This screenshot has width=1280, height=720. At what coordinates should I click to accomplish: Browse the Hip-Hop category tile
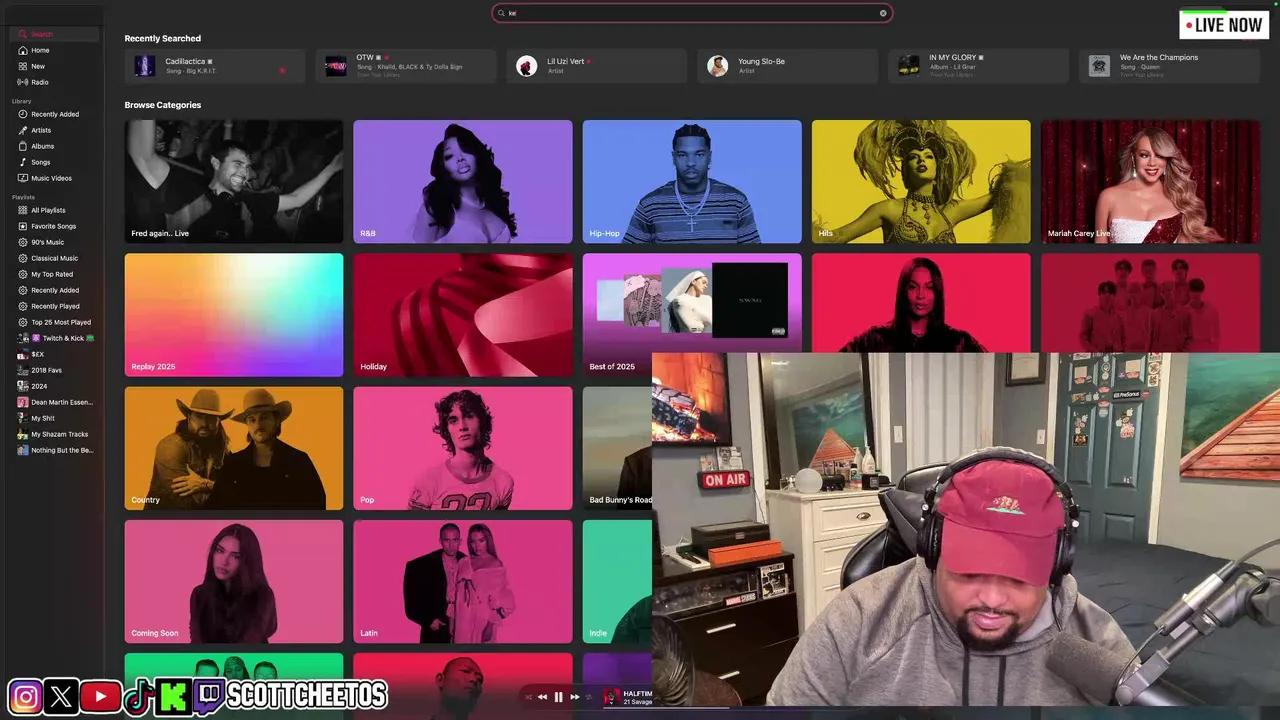tap(692, 182)
